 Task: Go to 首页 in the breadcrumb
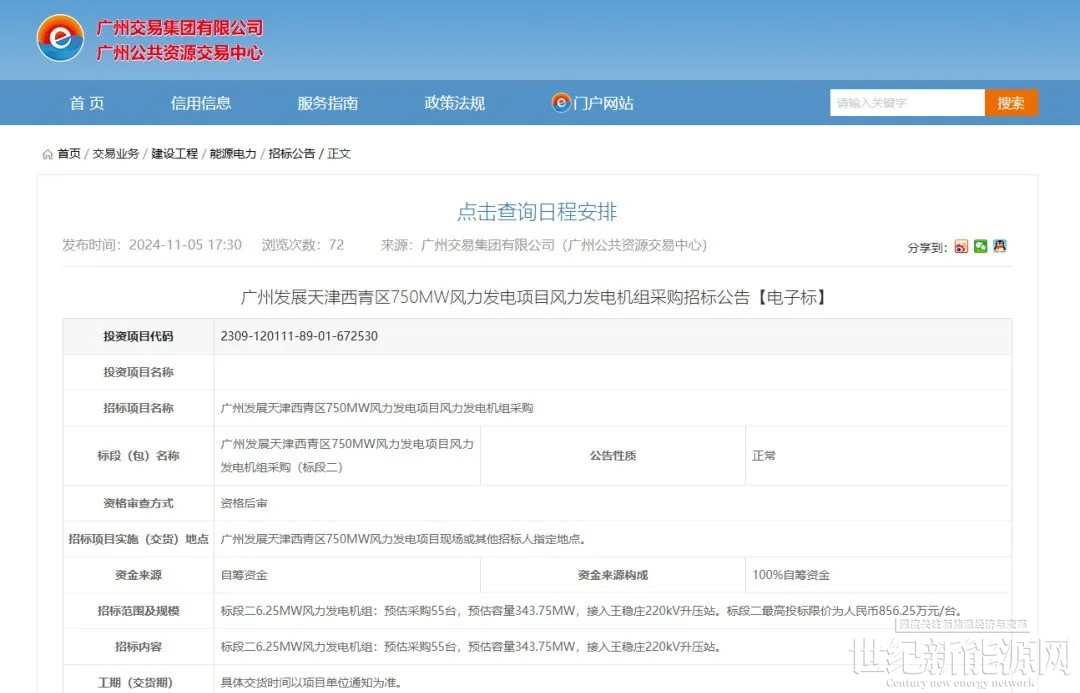click(69, 154)
